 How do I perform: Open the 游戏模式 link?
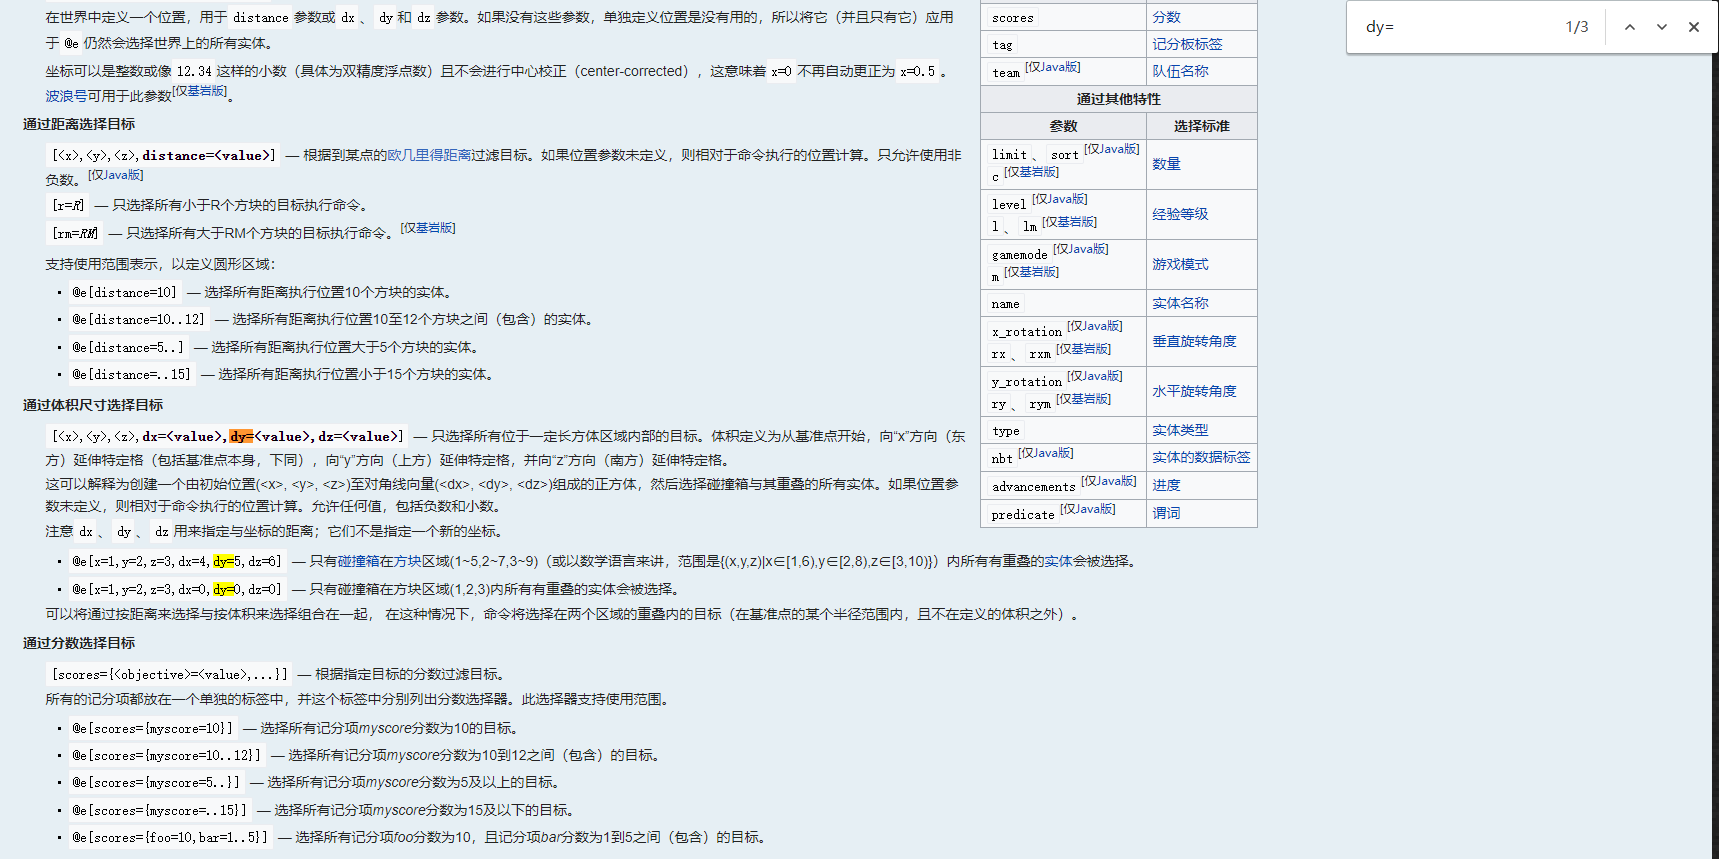tap(1180, 264)
